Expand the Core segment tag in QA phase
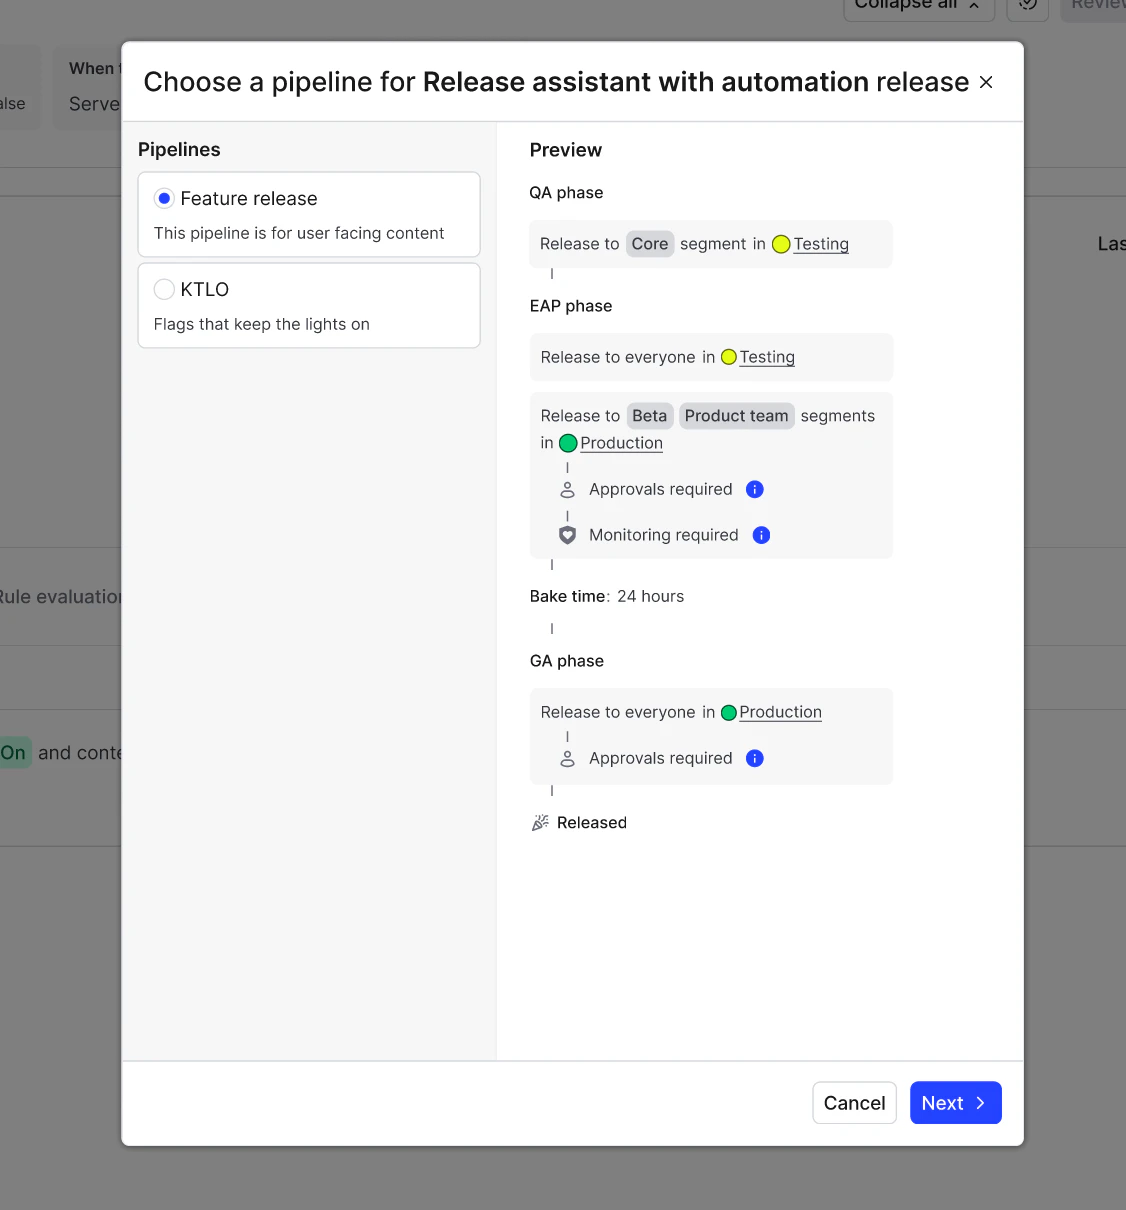1126x1210 pixels. click(x=650, y=243)
